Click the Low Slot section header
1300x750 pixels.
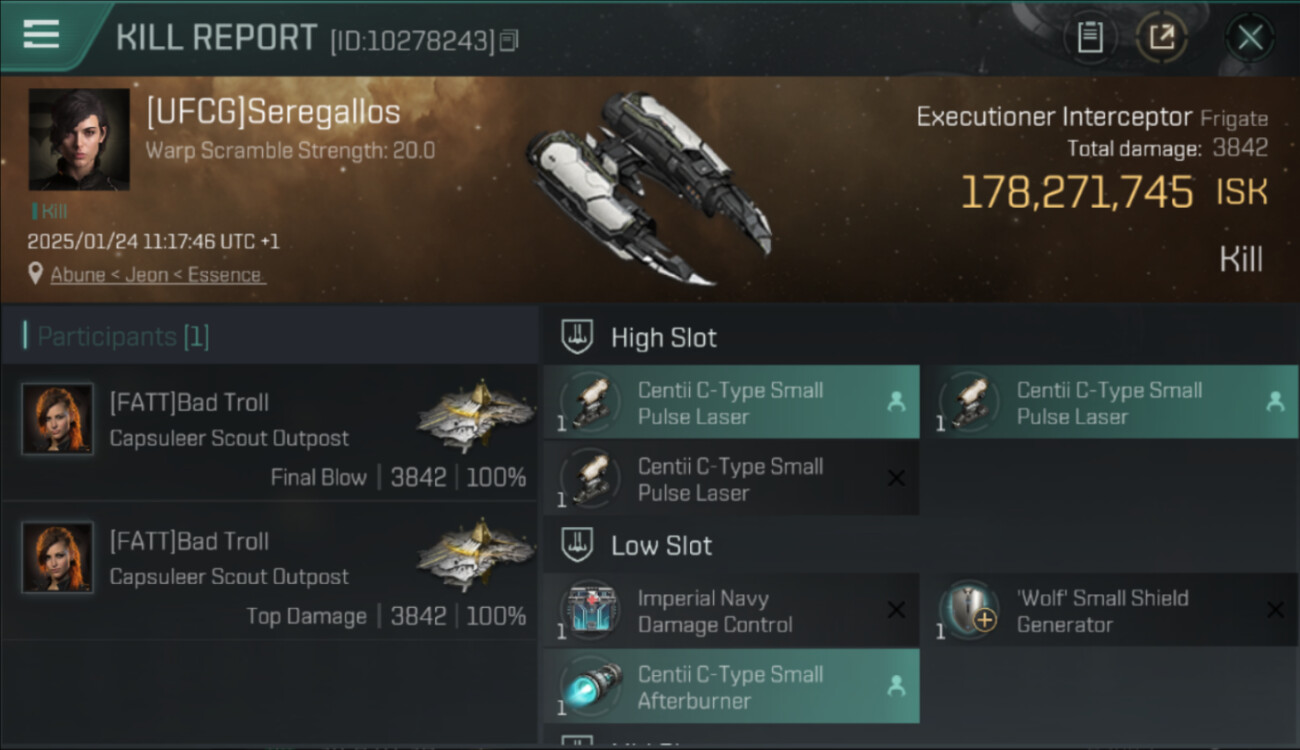click(661, 546)
